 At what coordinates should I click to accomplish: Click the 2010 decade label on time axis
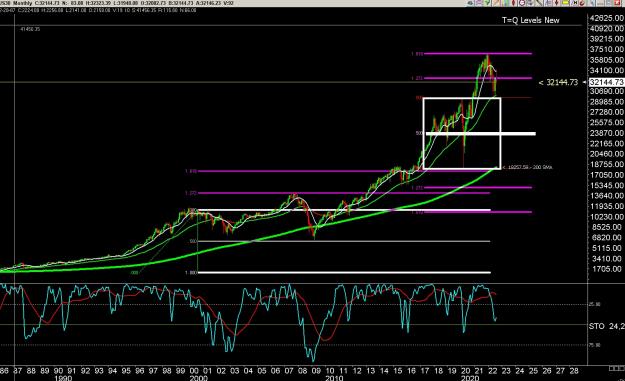pos(334,378)
